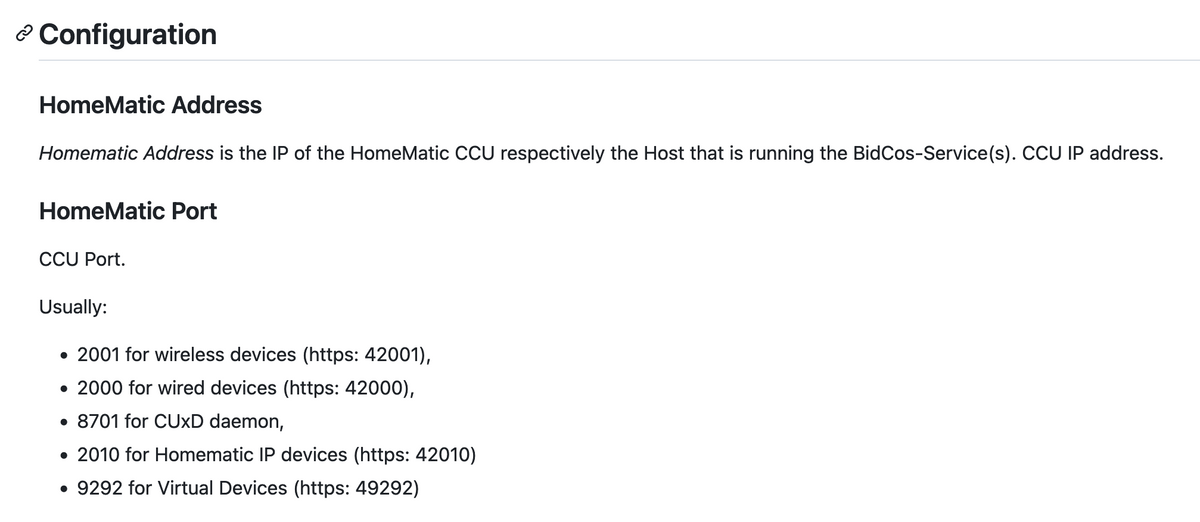Click the 2000 for wired devices item
This screenshot has height=522, width=1200.
(x=245, y=388)
